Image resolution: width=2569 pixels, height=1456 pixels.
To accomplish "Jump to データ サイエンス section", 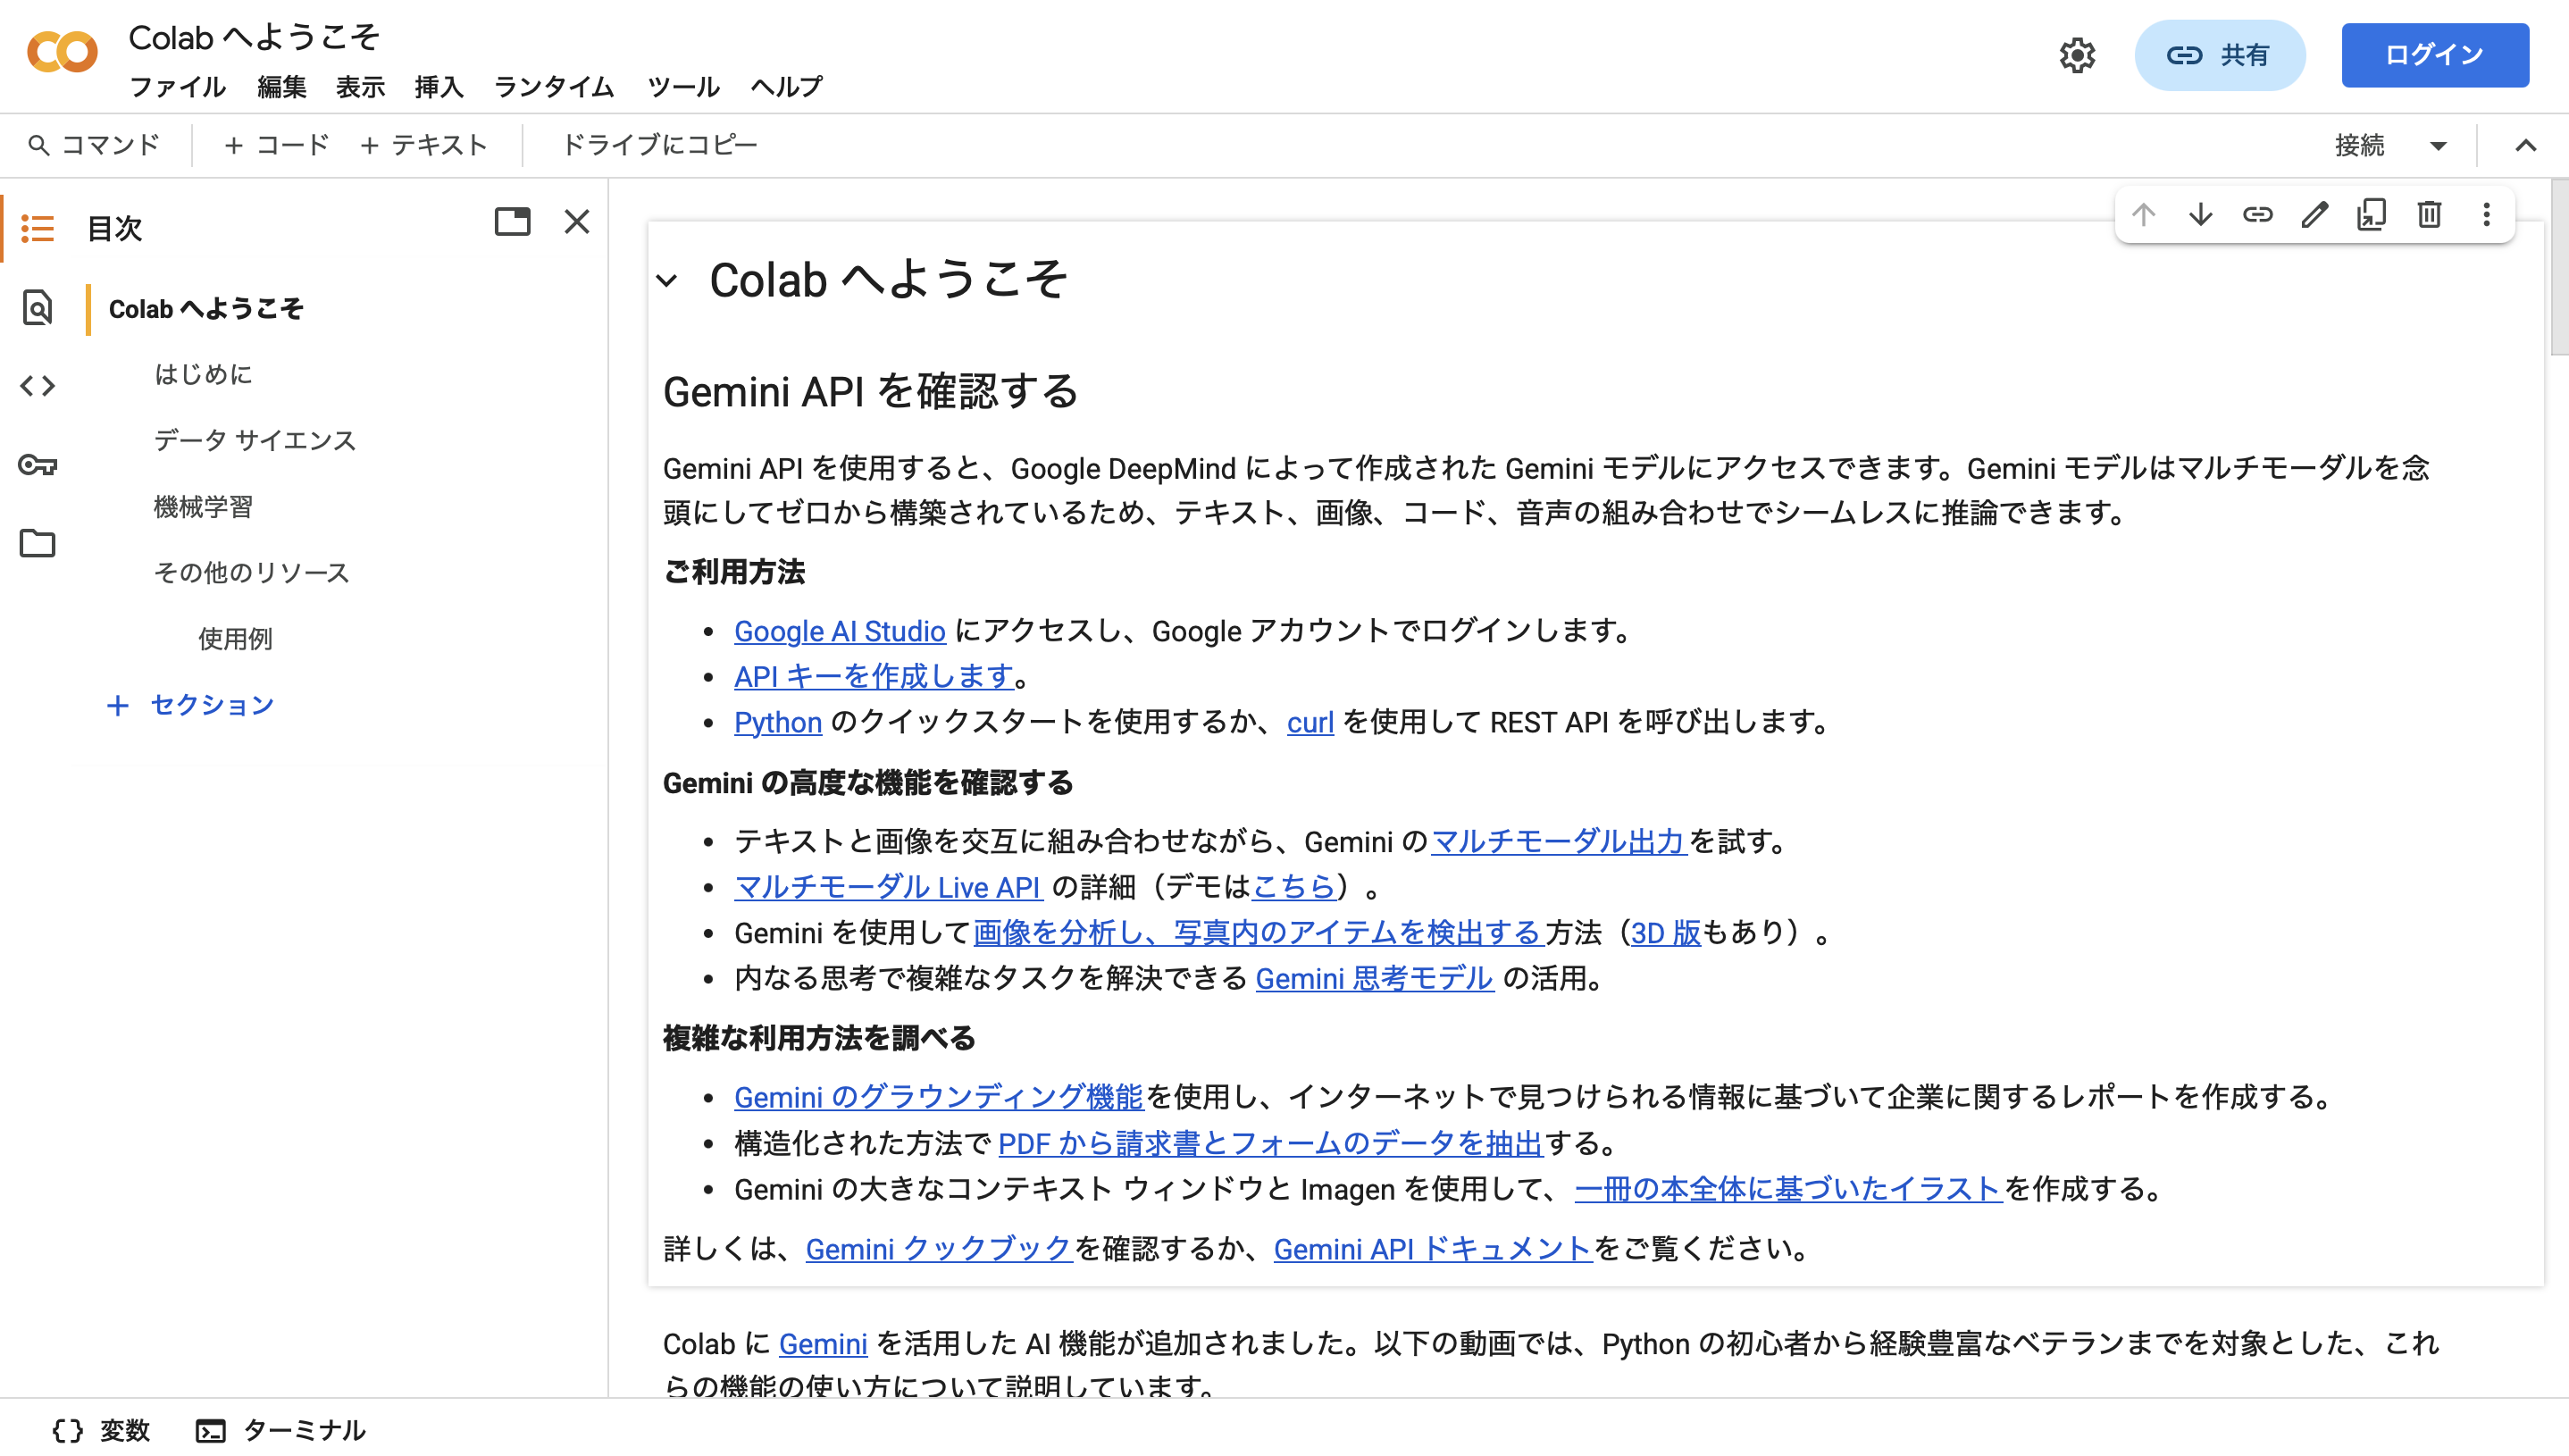I will [254, 440].
